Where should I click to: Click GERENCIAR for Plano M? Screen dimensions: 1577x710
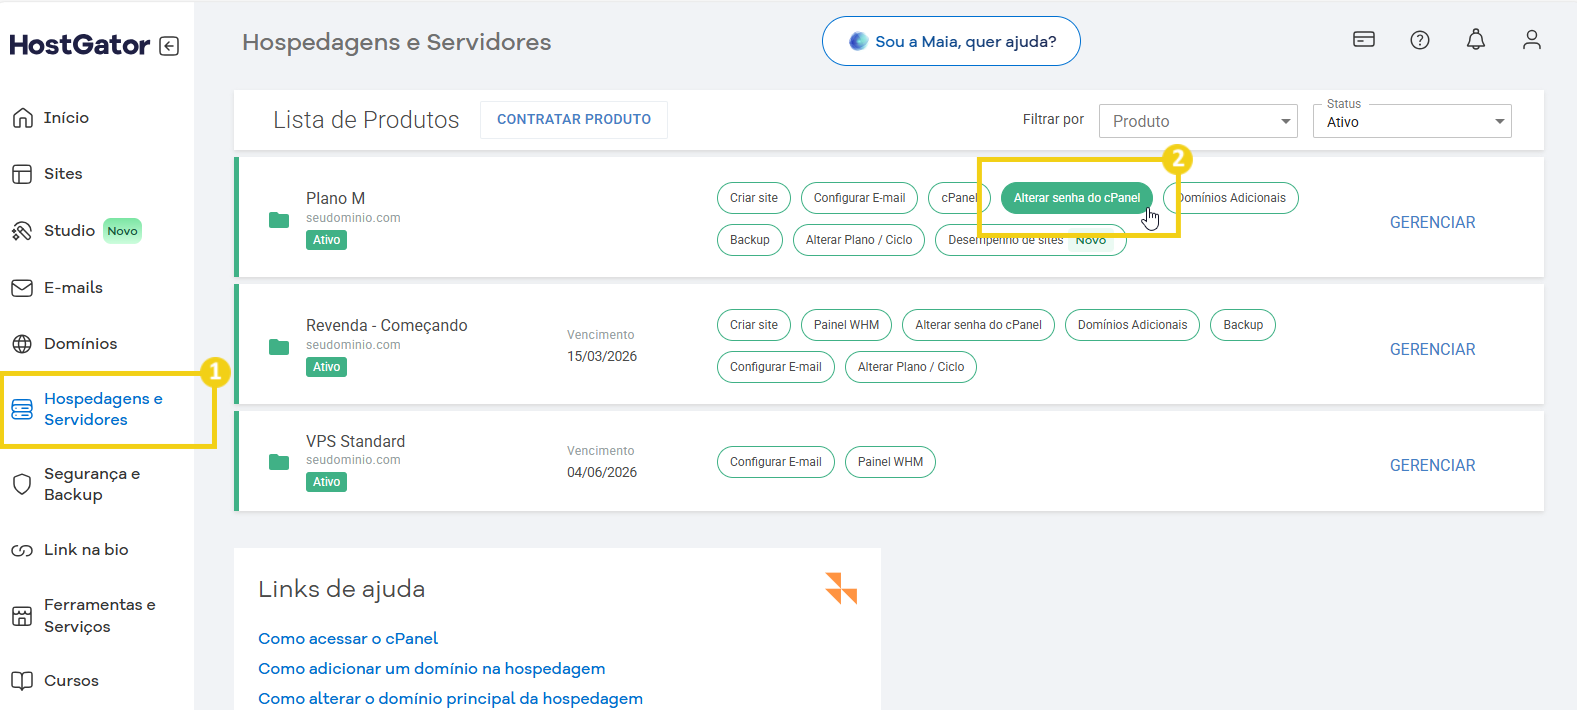(1432, 222)
